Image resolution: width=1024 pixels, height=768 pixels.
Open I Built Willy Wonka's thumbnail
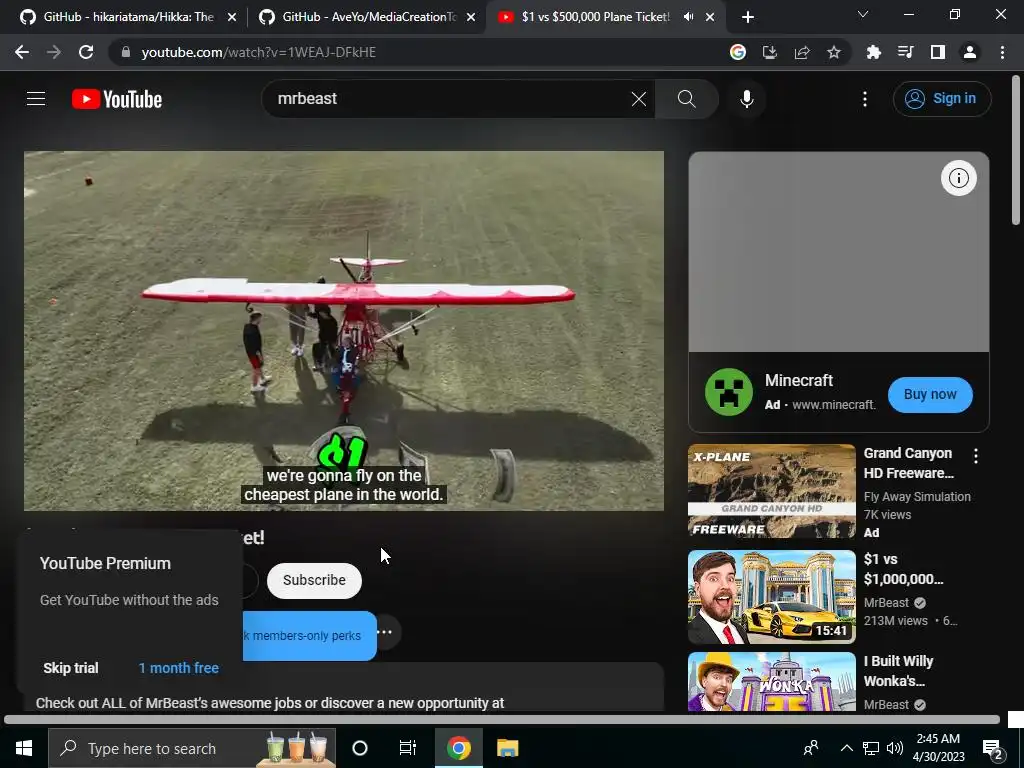771,681
